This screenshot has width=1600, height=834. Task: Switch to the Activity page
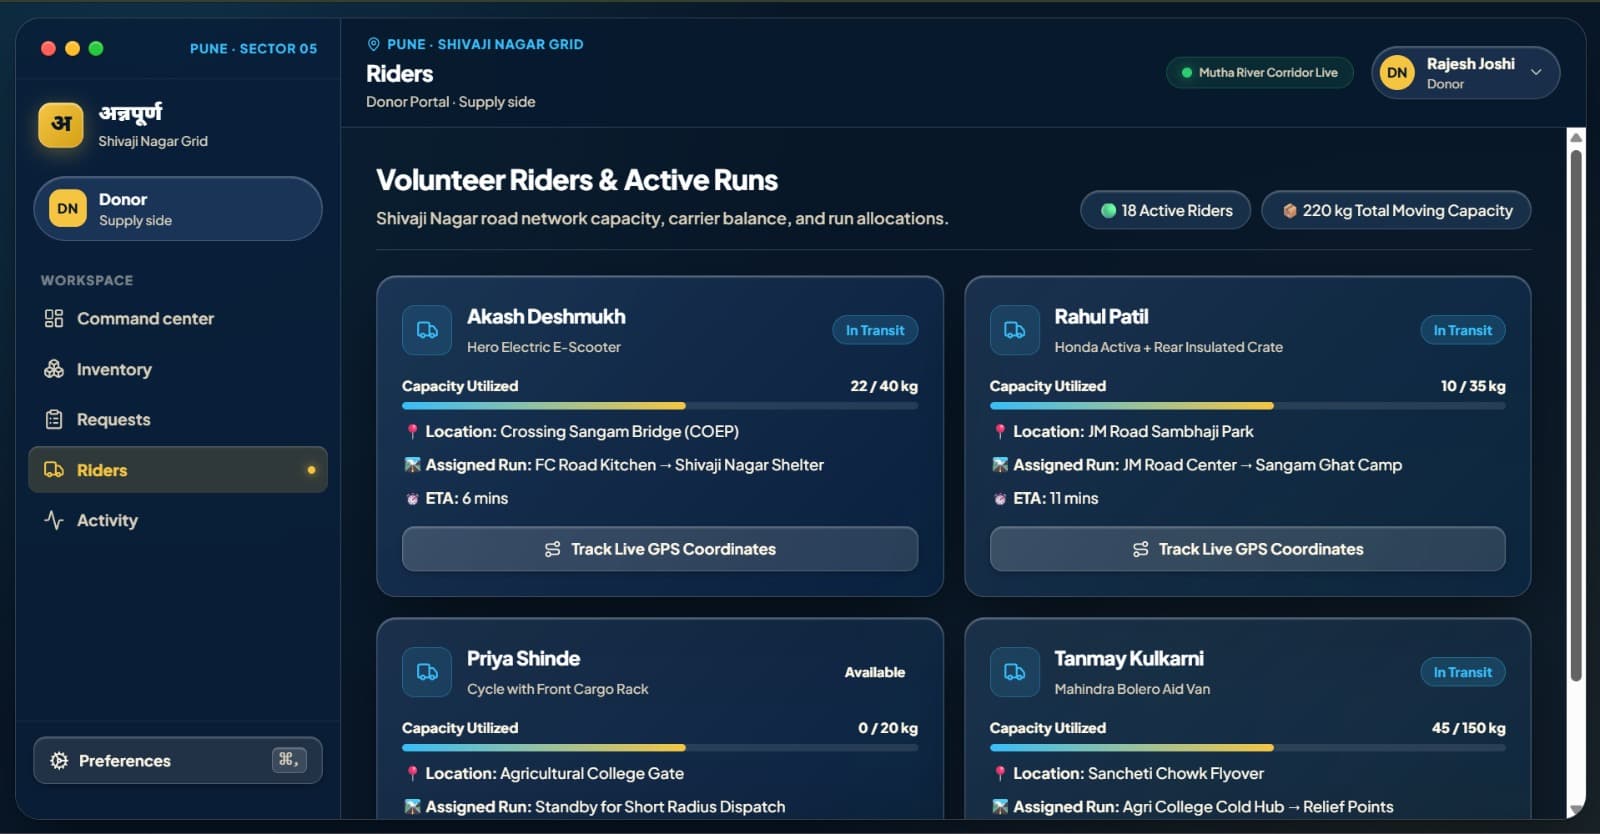point(178,520)
